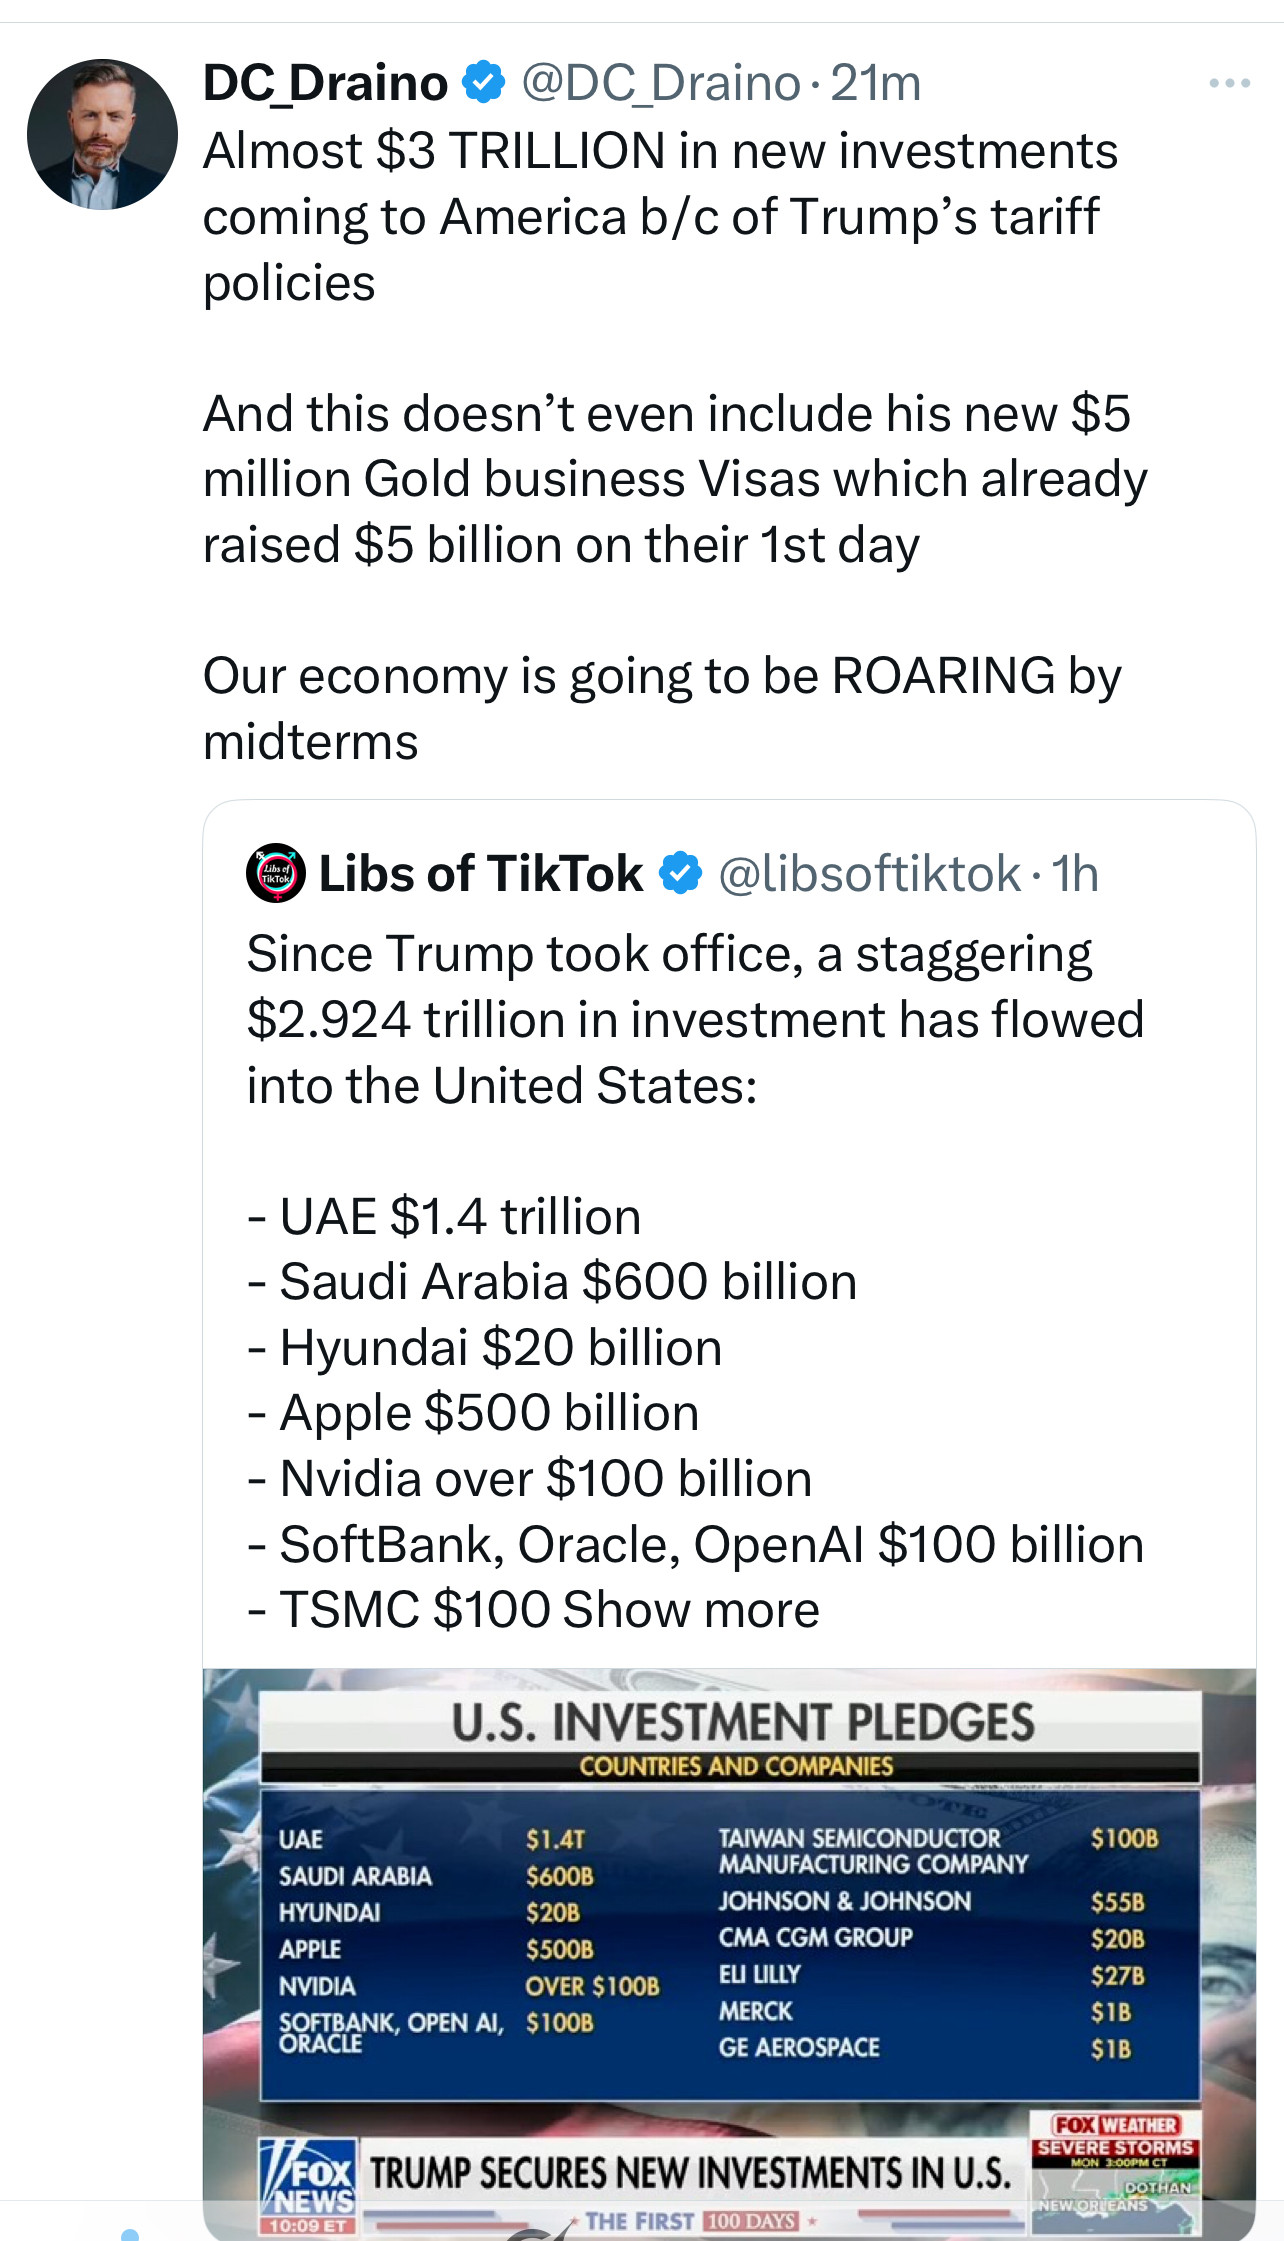The height and width of the screenshot is (2241, 1284).
Task: Click the @DC_Draino handle
Action: pos(660,82)
